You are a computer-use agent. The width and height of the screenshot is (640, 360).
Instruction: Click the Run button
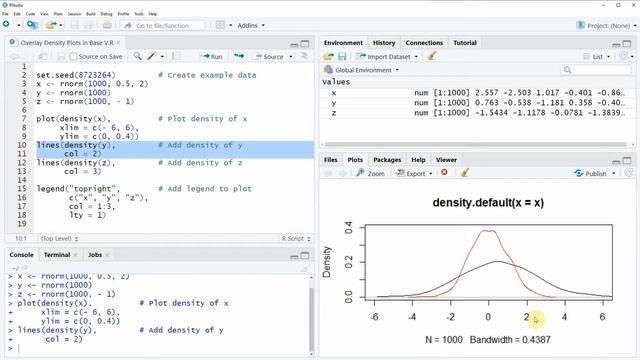click(x=211, y=56)
